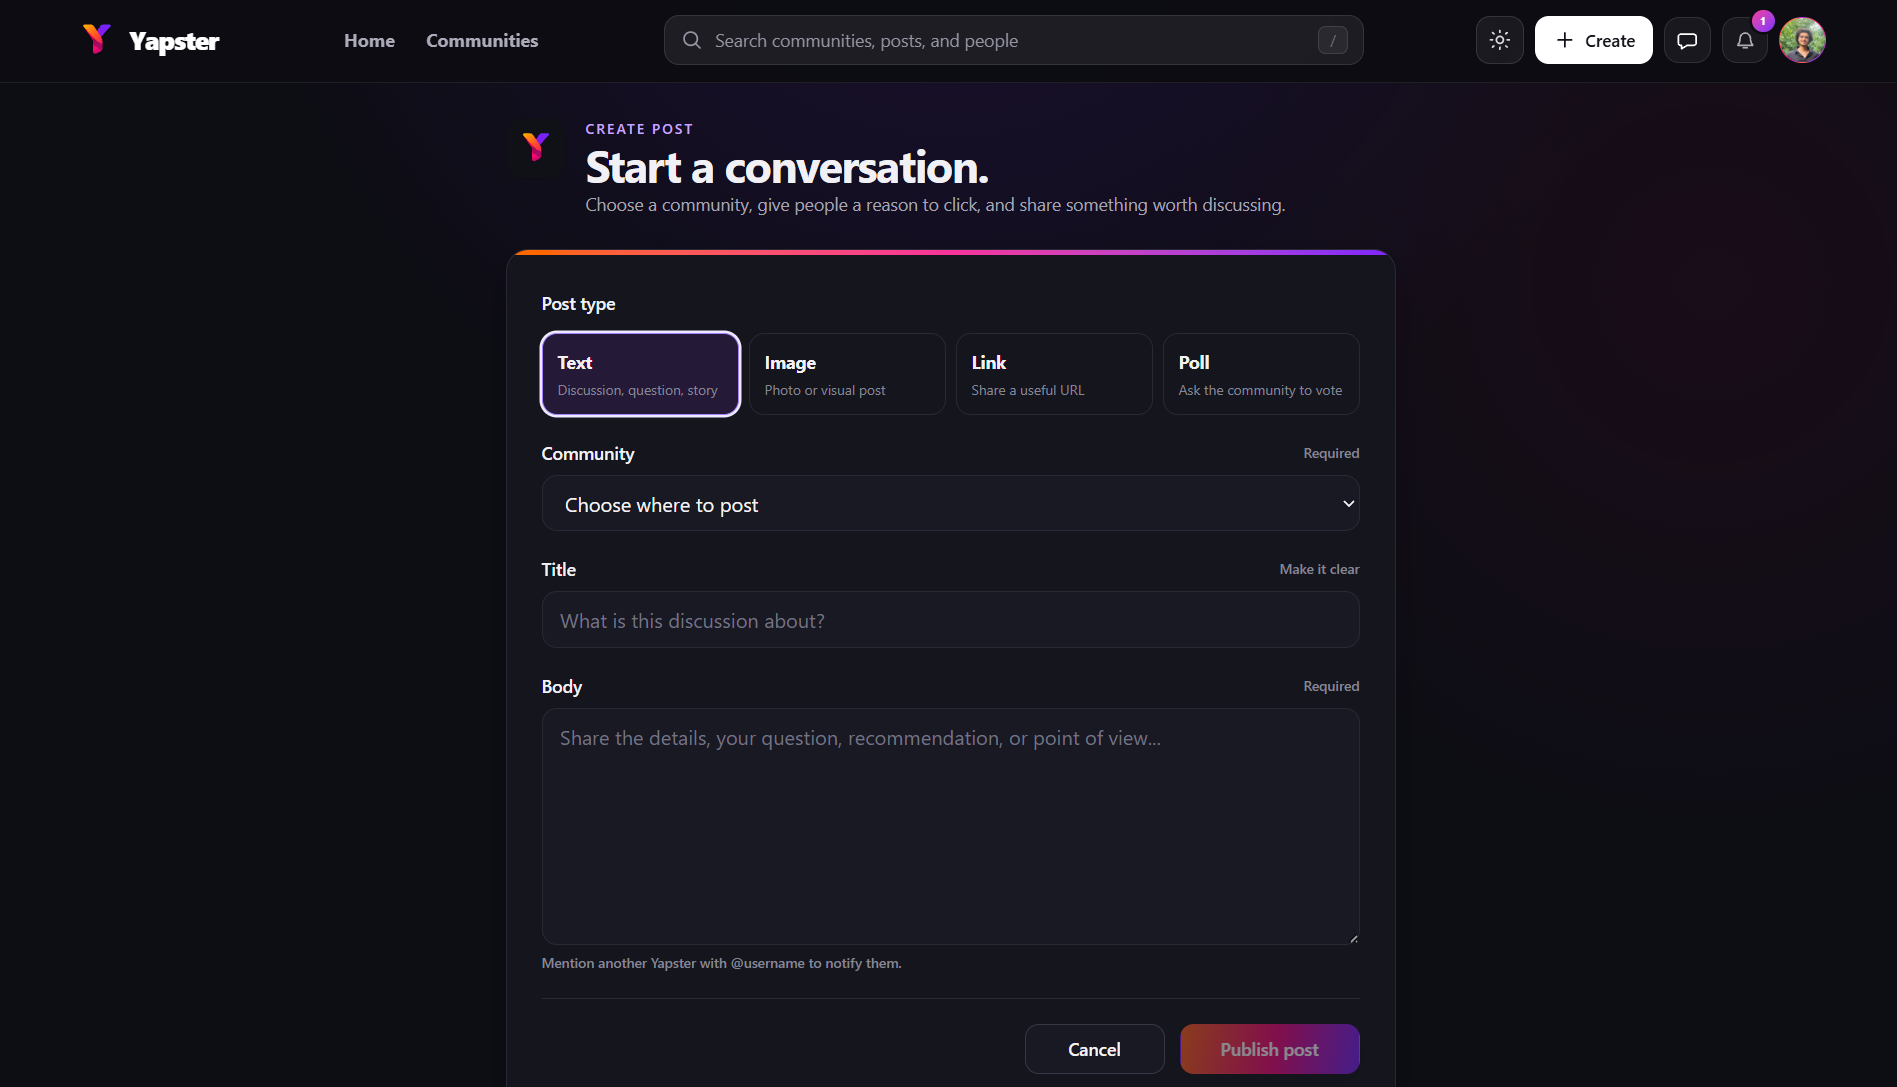Image resolution: width=1897 pixels, height=1087 pixels.
Task: Open the user profile avatar
Action: click(x=1802, y=40)
